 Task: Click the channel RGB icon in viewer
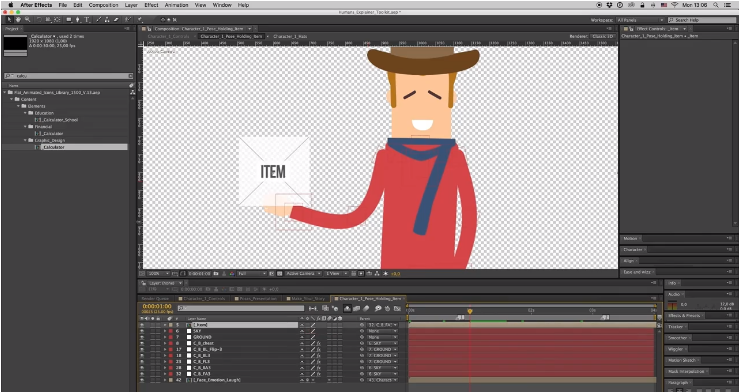click(232, 273)
